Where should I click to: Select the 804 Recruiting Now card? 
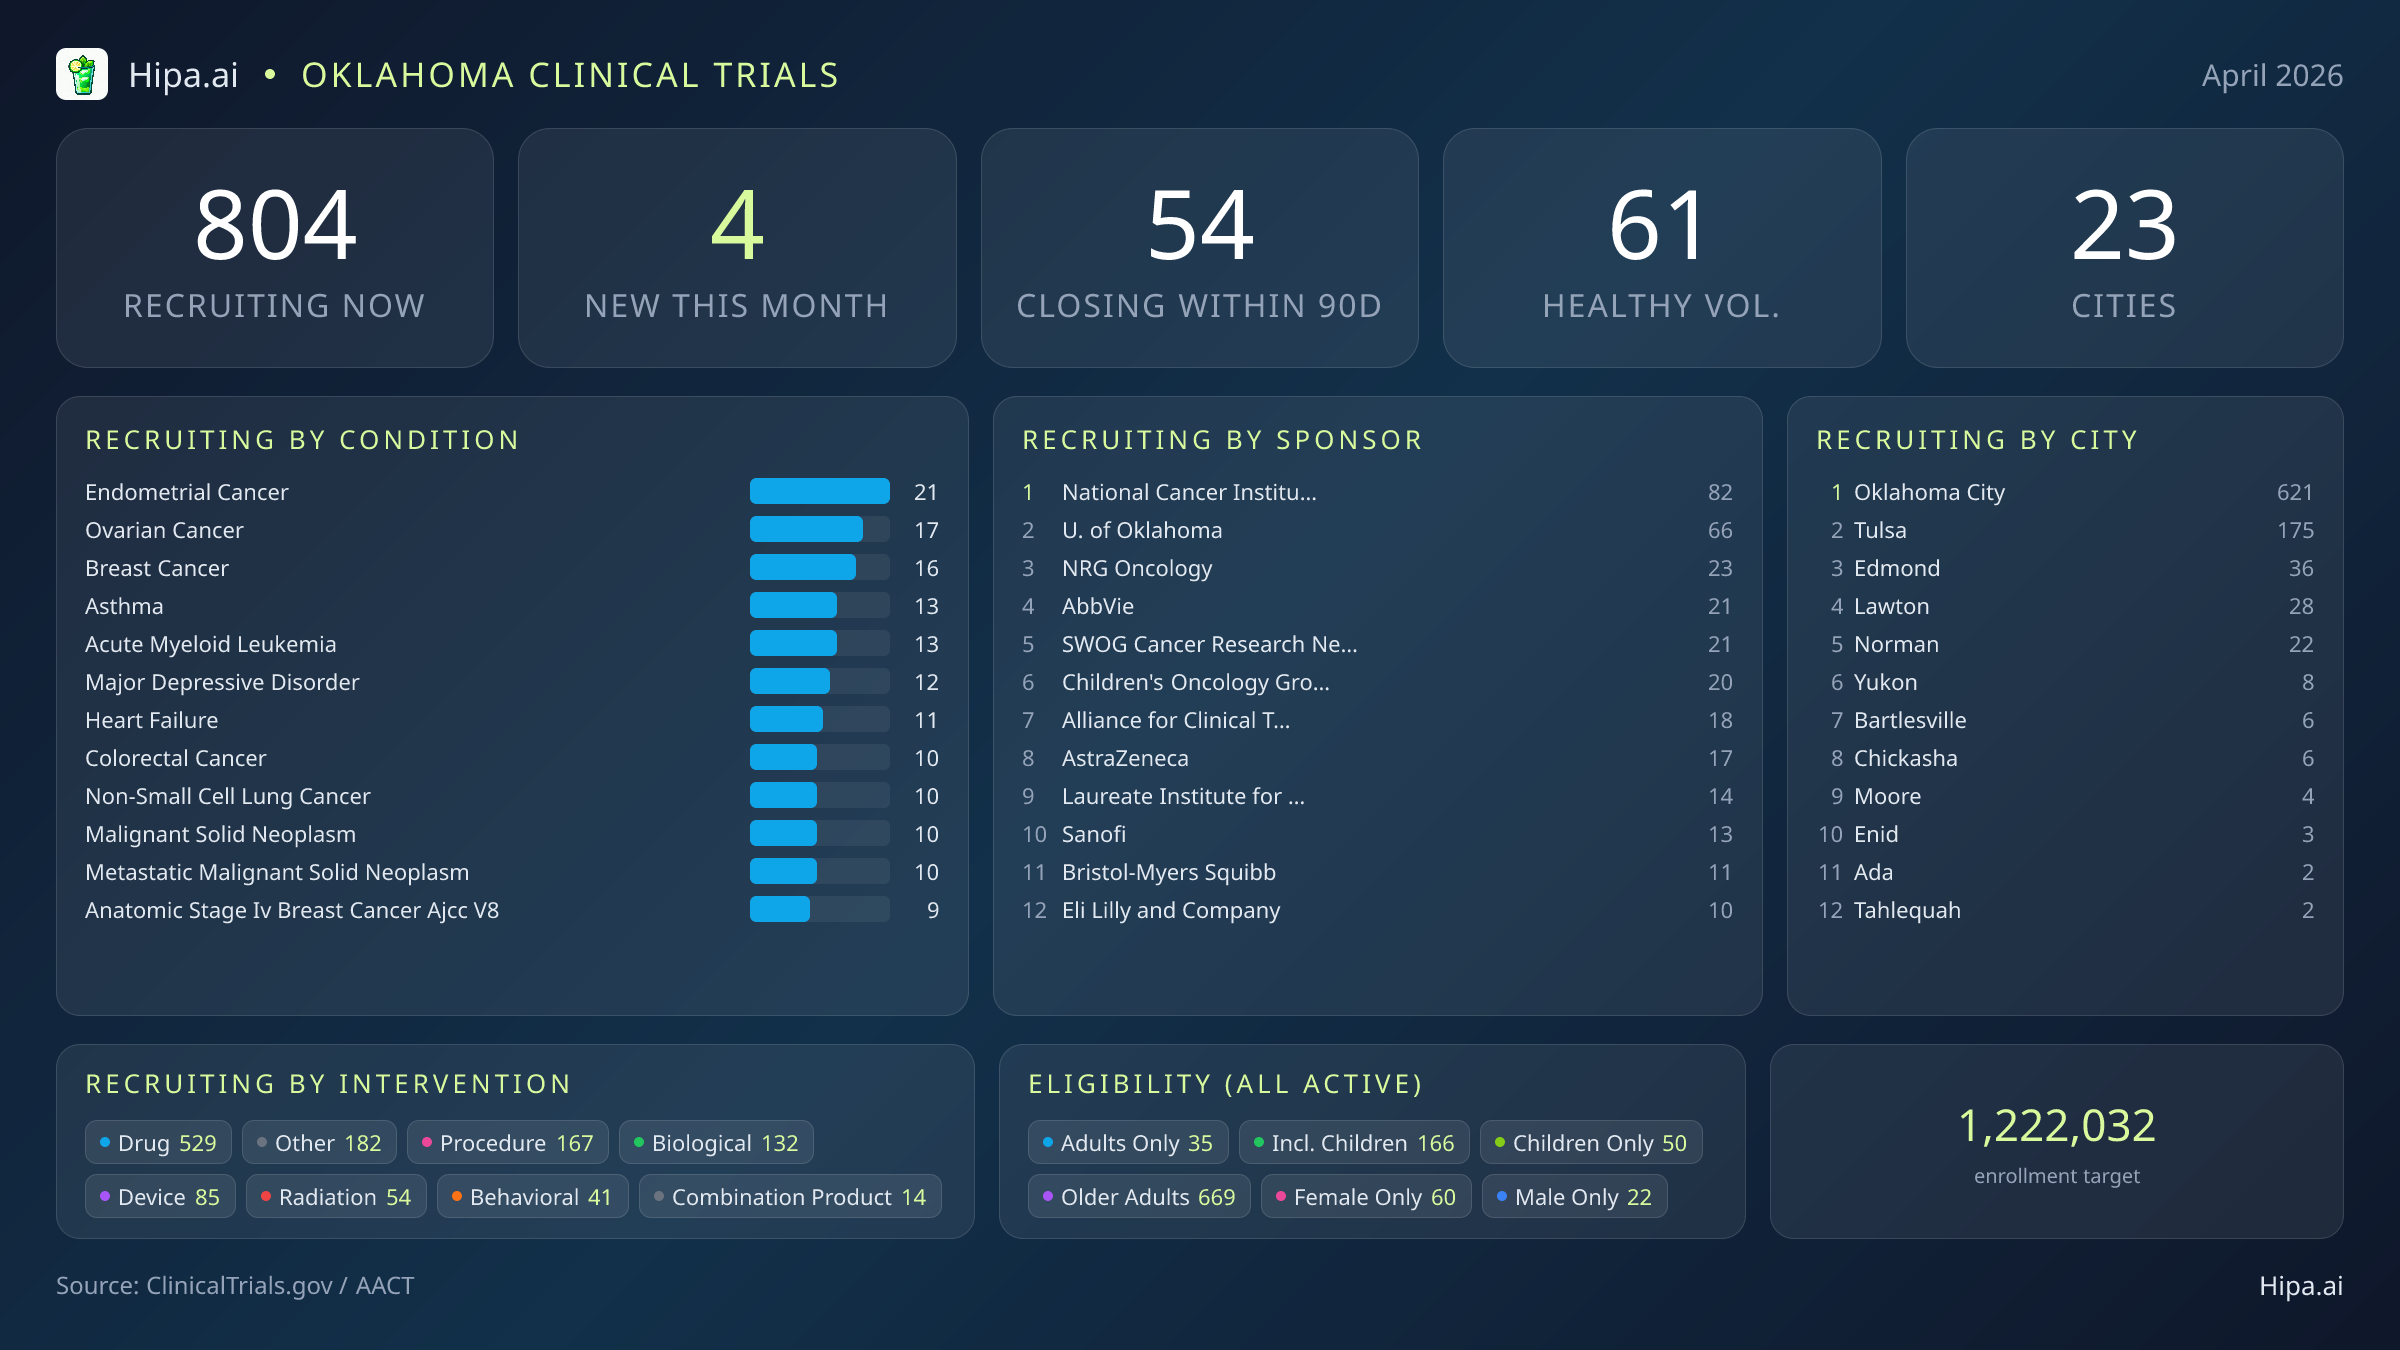point(275,248)
